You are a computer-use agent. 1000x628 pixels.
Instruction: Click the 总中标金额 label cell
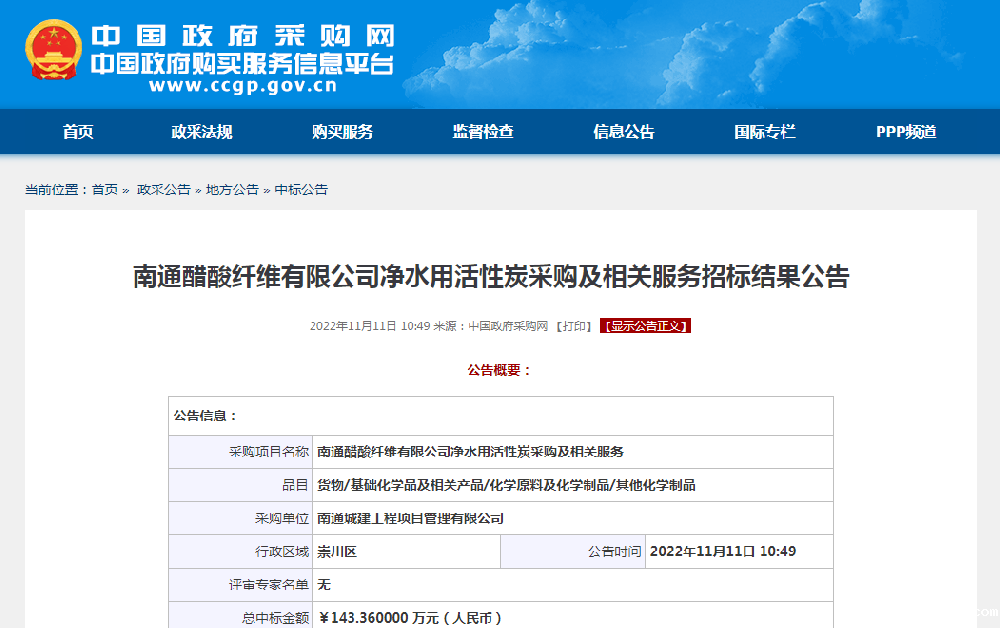tap(240, 616)
